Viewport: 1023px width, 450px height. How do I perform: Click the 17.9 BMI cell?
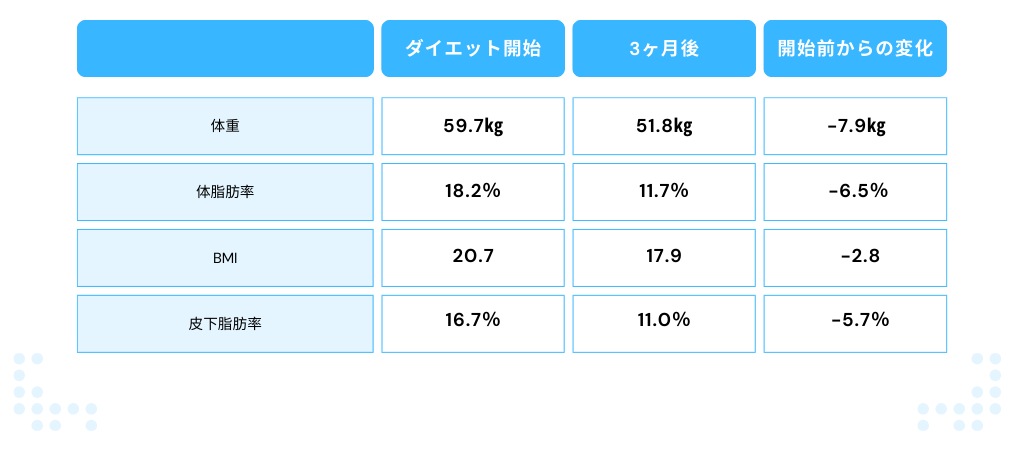[x=663, y=257]
